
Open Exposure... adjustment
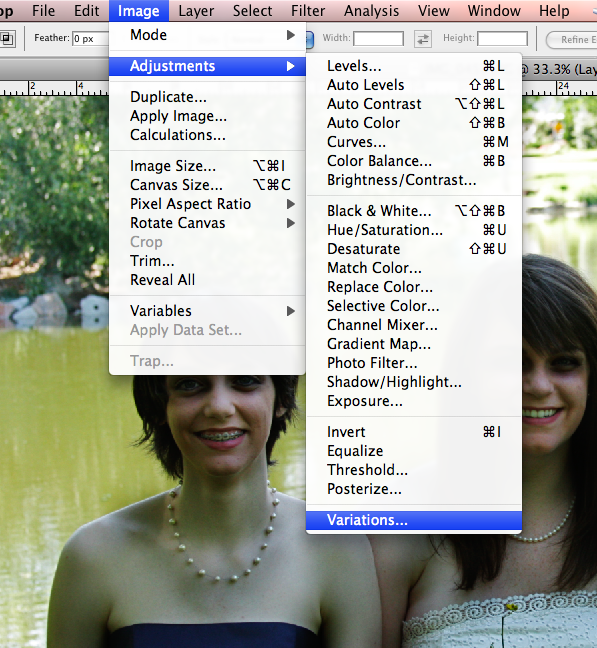pyautogui.click(x=414, y=401)
